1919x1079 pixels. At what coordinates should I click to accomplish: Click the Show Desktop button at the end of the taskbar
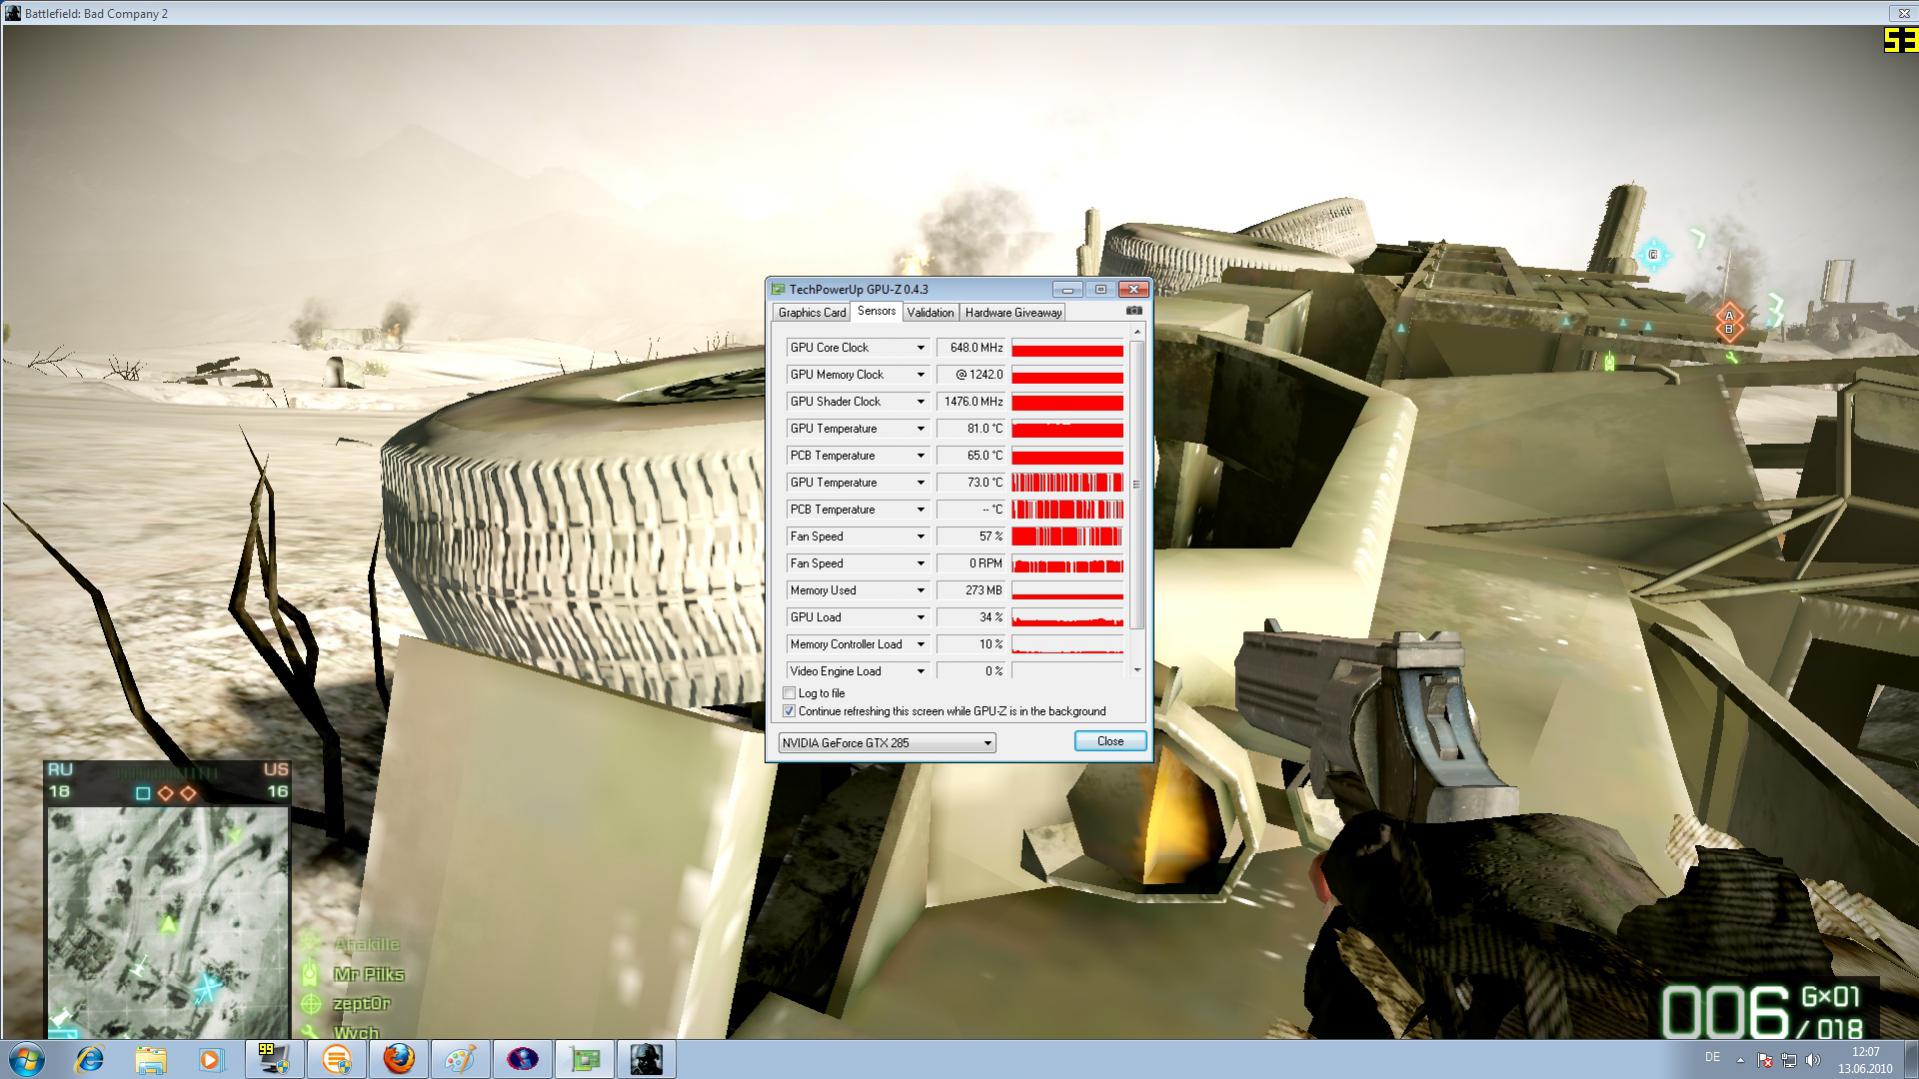(x=1911, y=1060)
